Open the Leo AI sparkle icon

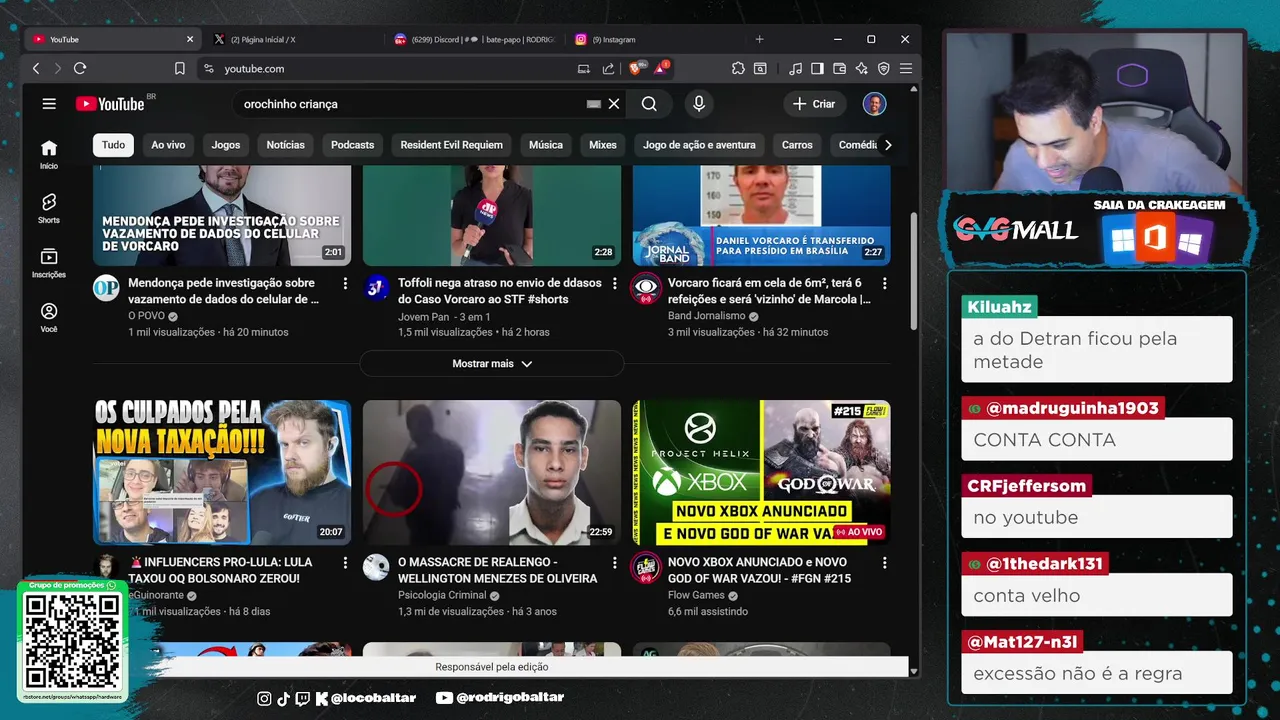pyautogui.click(x=861, y=69)
